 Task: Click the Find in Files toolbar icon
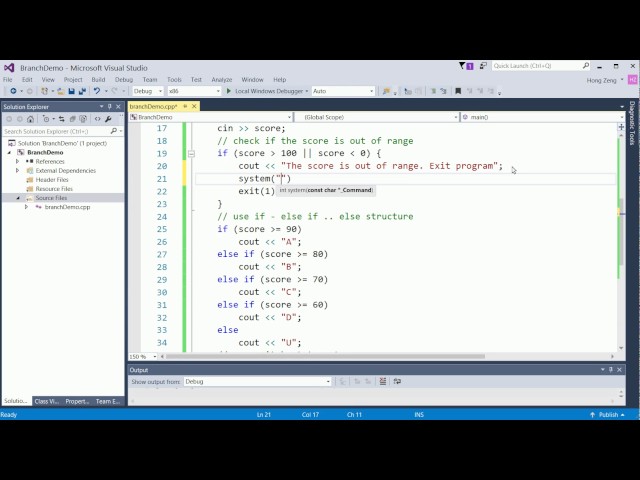point(386,91)
